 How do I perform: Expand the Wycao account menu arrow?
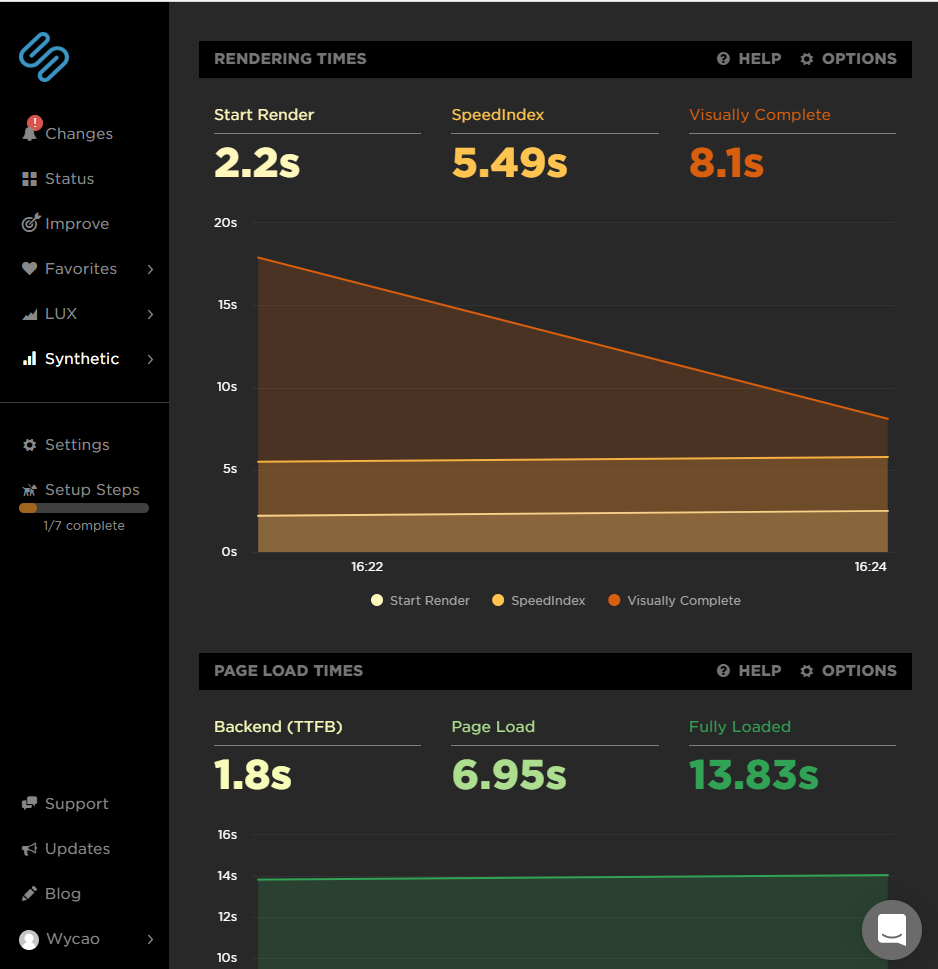pos(150,939)
